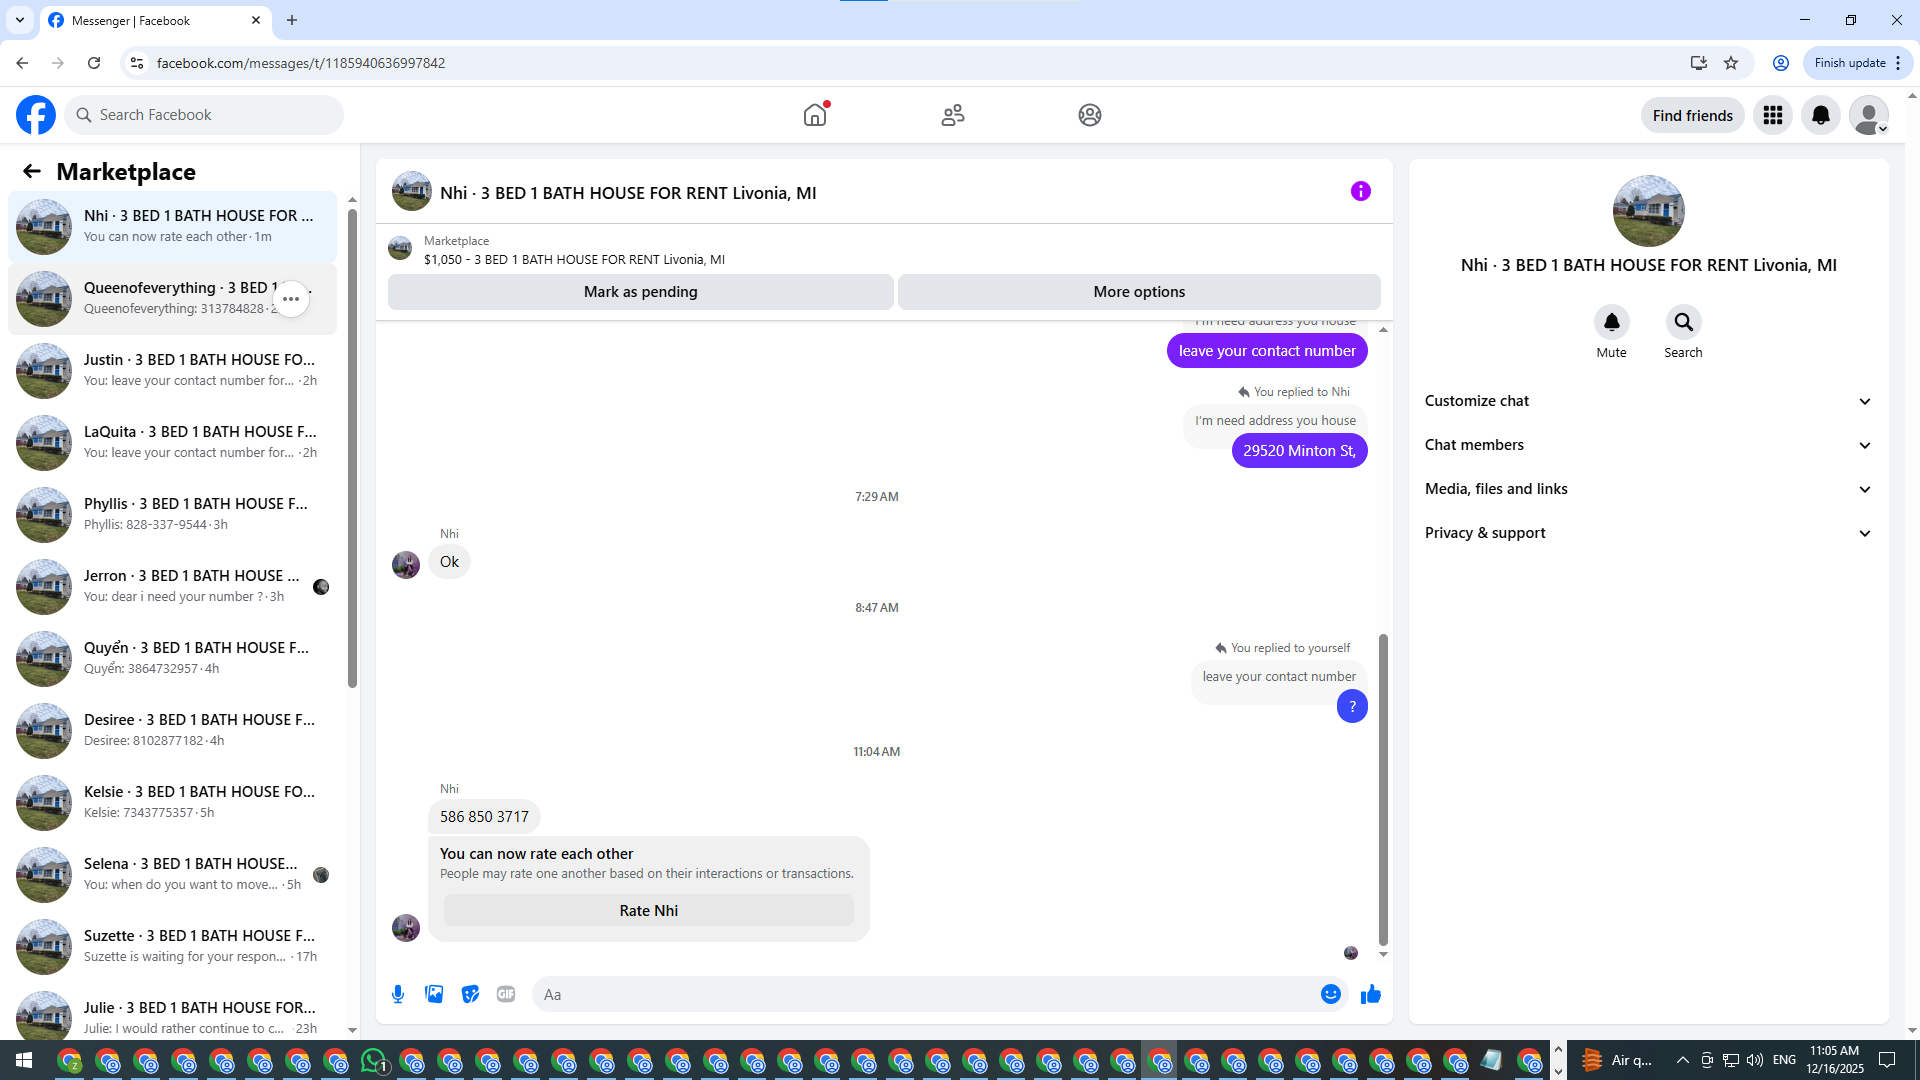This screenshot has width=1920, height=1080.
Task: Open the clock and date flyout
Action: point(1835,1060)
